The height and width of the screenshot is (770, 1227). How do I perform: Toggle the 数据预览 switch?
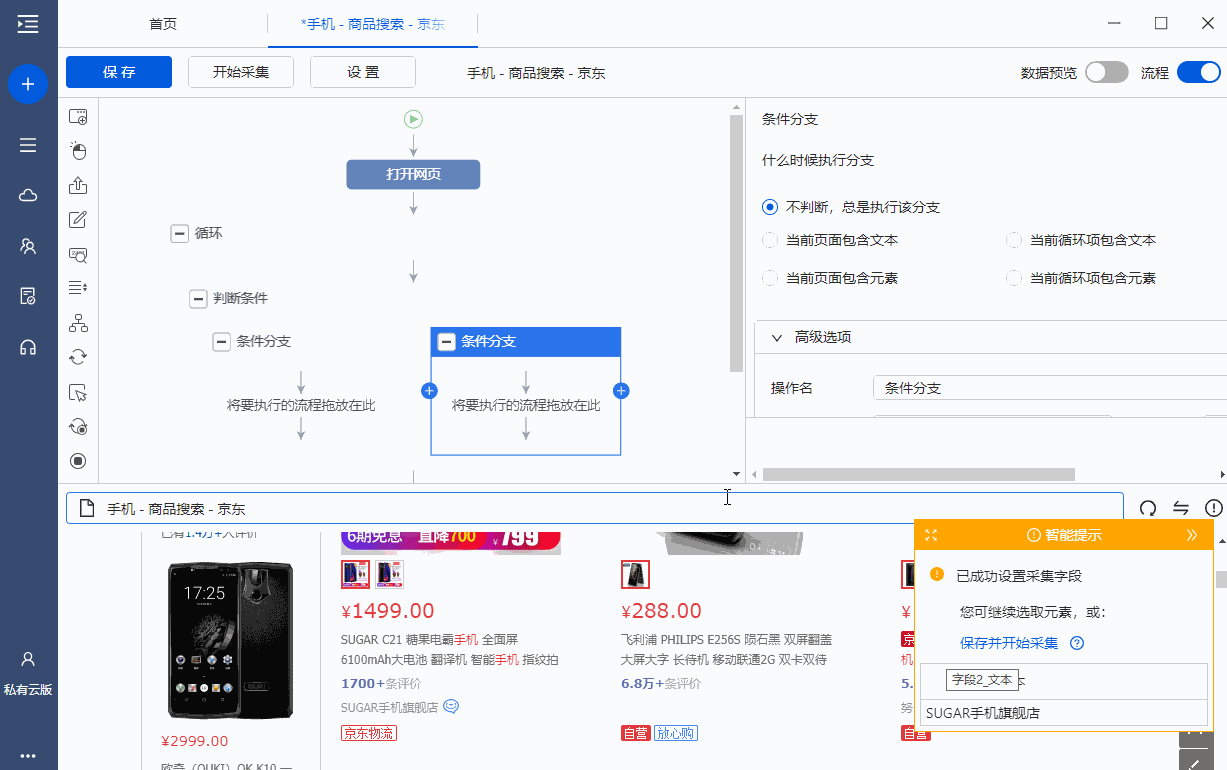[1107, 72]
